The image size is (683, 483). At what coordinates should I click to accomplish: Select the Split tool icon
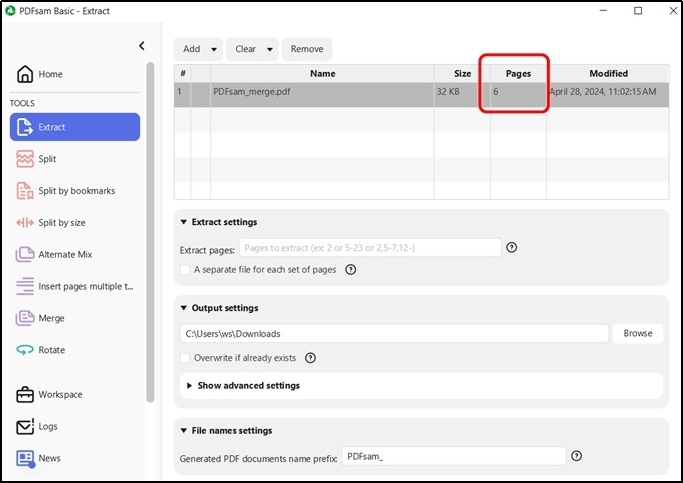tap(26, 159)
